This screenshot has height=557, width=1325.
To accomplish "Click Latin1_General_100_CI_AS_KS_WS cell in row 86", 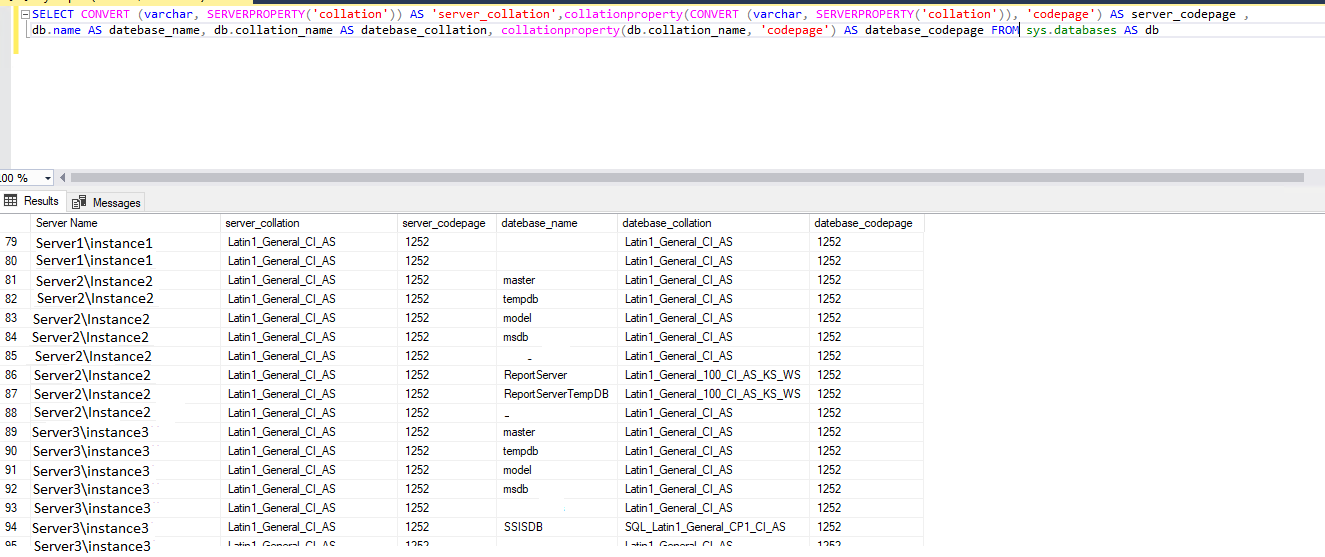I will click(714, 375).
